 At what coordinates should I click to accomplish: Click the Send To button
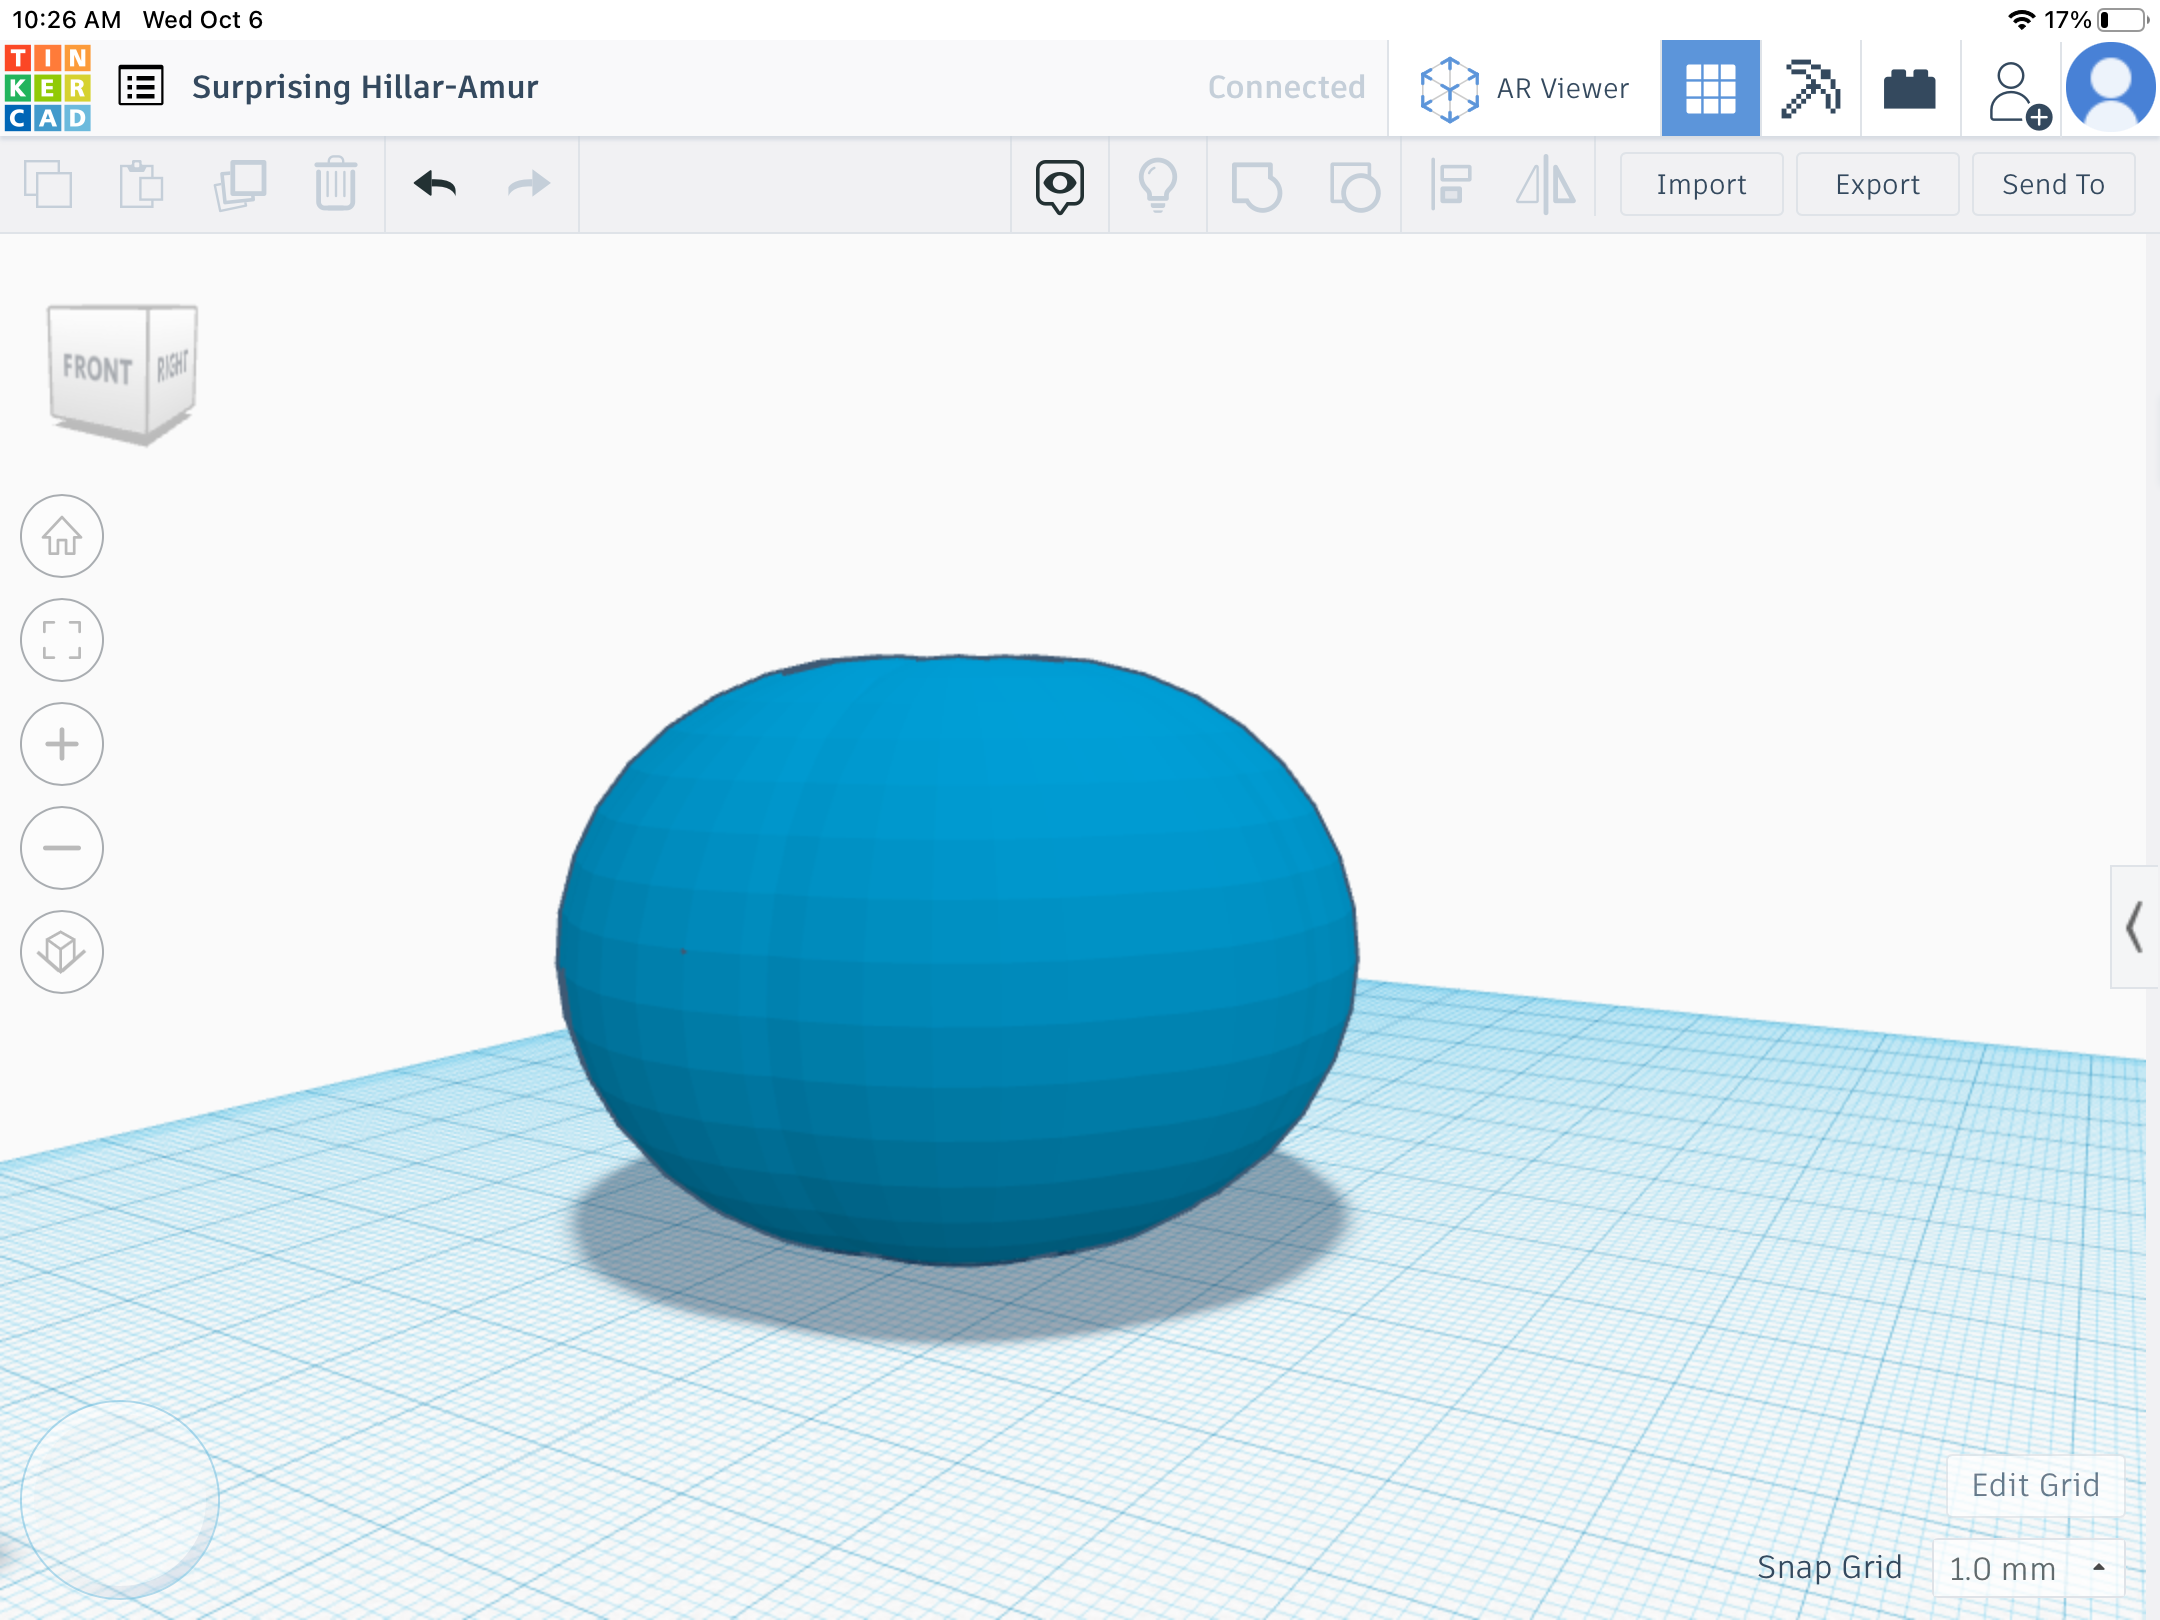point(2053,184)
